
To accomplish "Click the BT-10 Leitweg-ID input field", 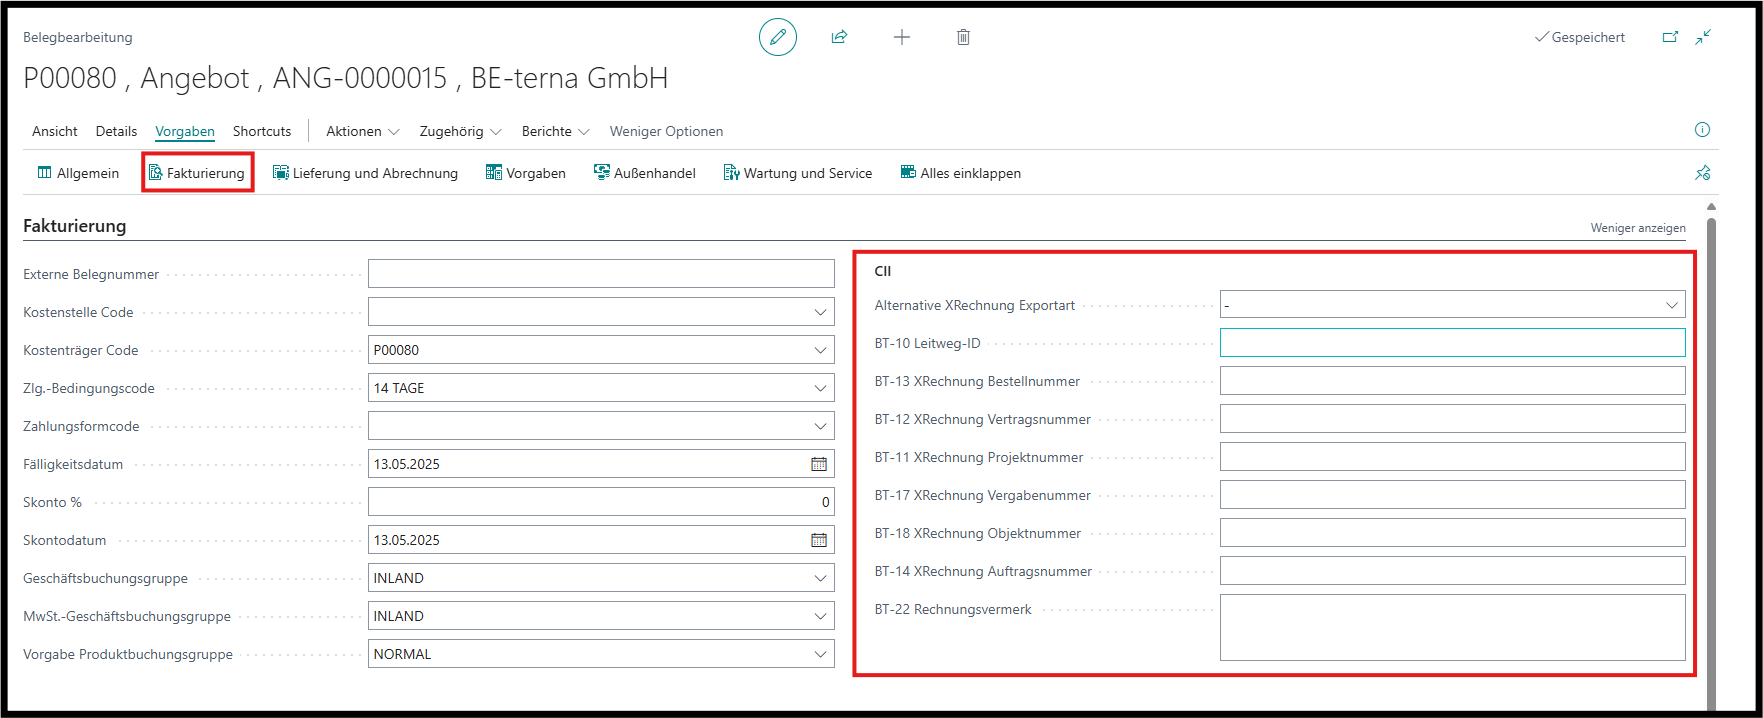I will [x=1451, y=343].
